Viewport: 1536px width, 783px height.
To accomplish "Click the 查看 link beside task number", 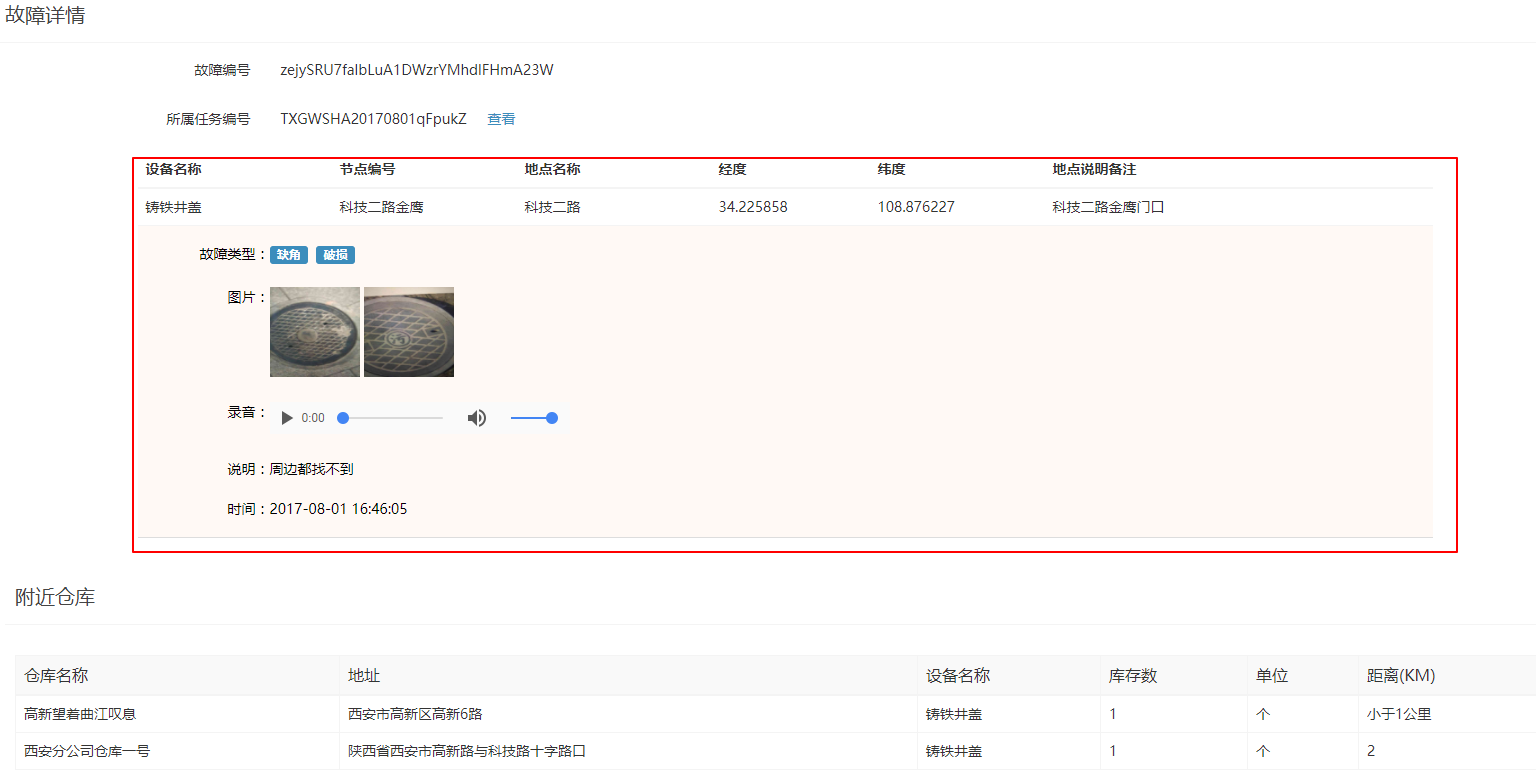I will (x=501, y=119).
